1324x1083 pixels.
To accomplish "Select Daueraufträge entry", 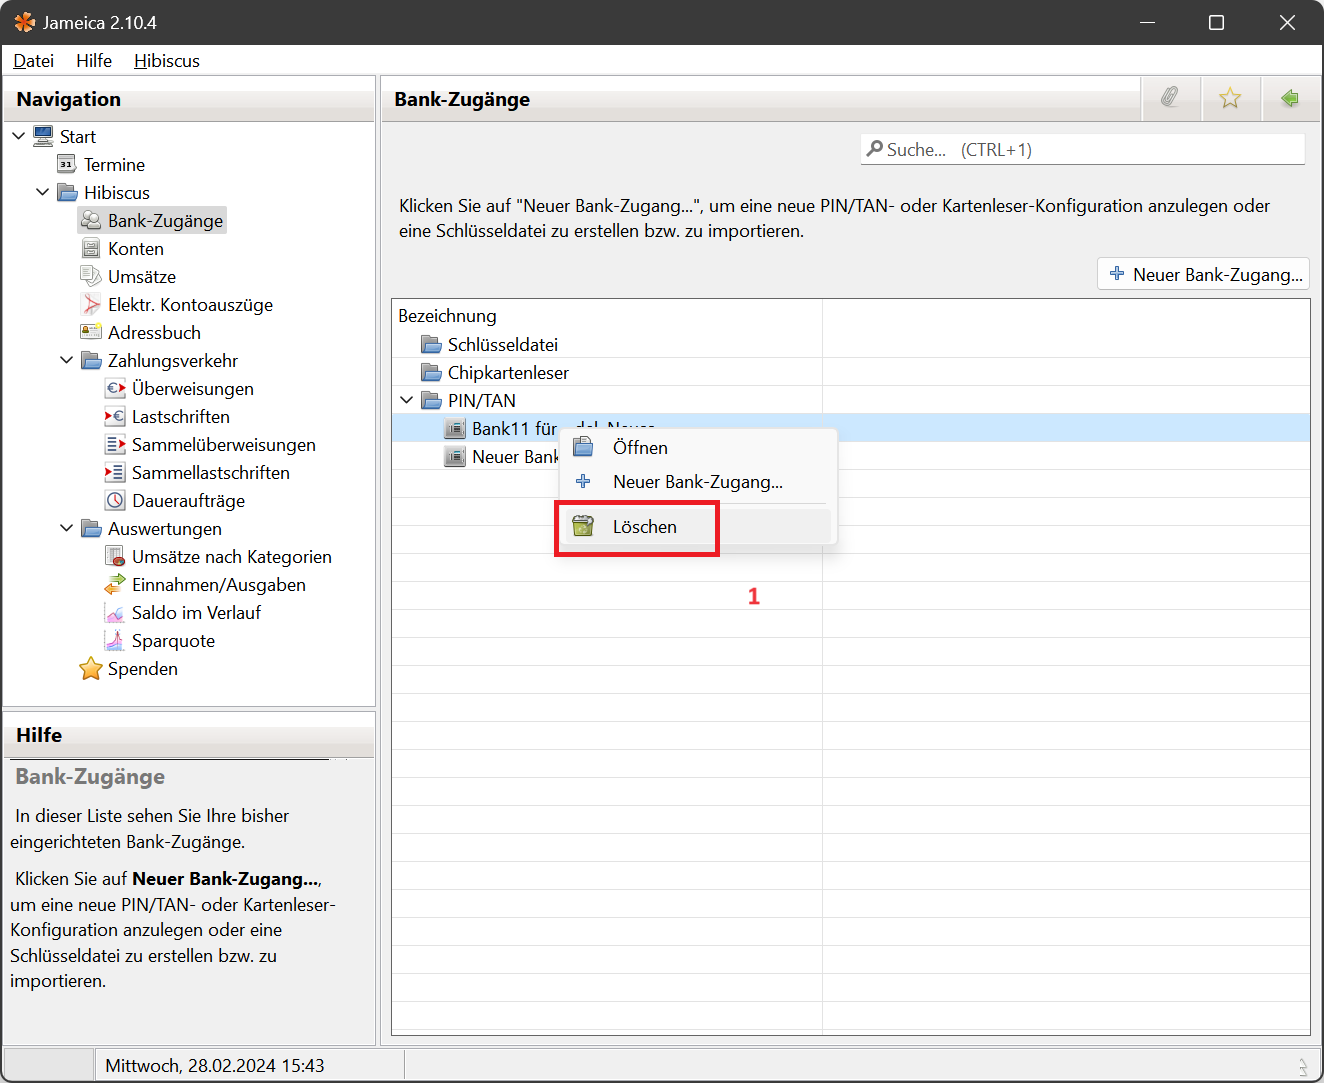I will tap(188, 500).
